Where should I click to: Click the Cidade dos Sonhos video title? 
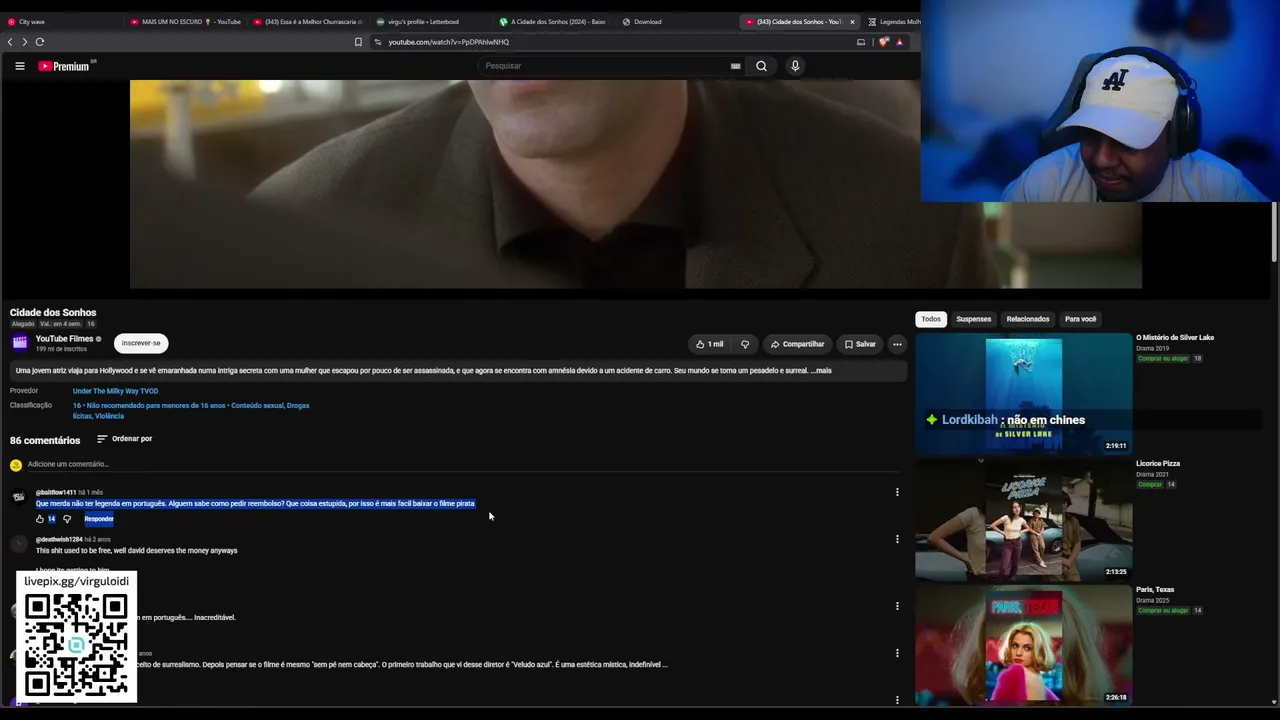[x=53, y=313]
